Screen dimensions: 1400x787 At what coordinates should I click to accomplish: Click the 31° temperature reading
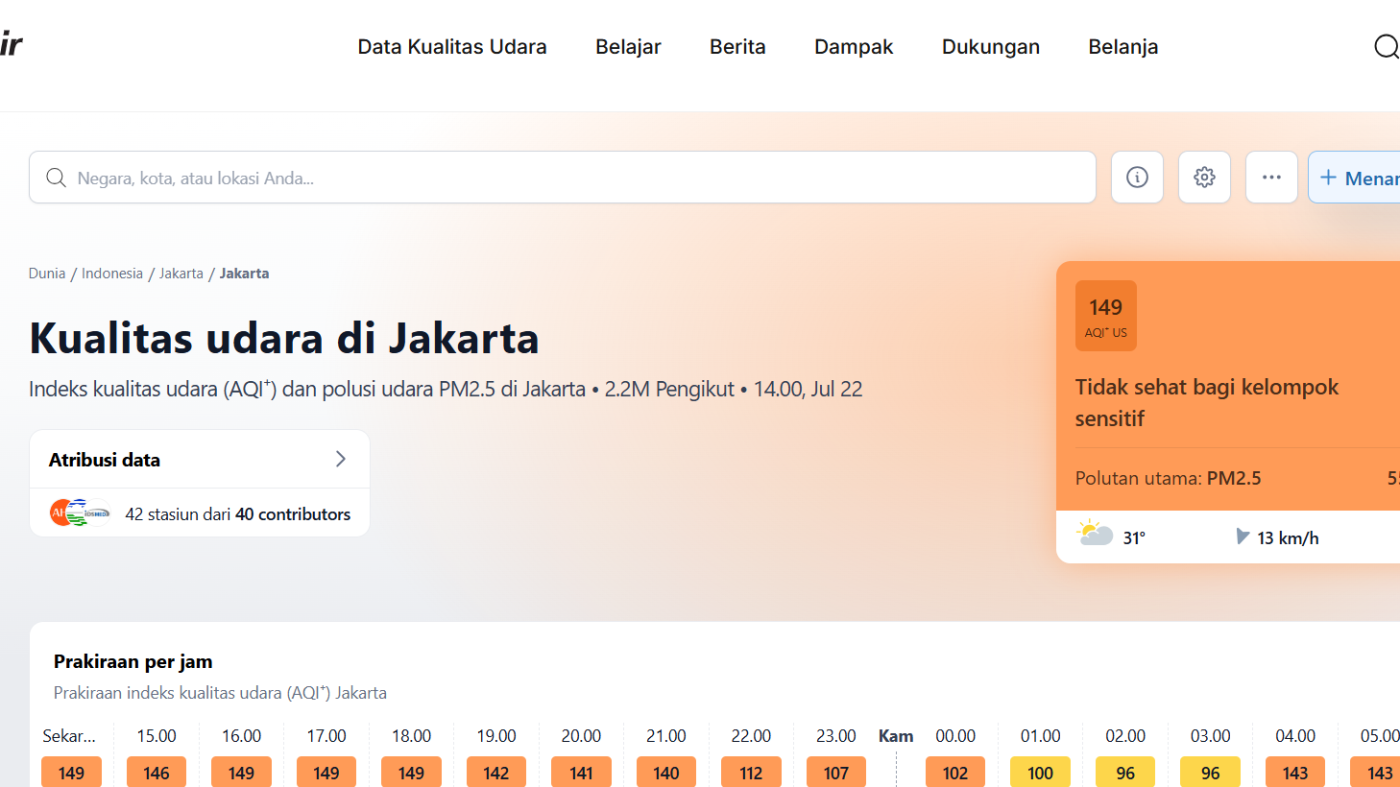point(1134,538)
